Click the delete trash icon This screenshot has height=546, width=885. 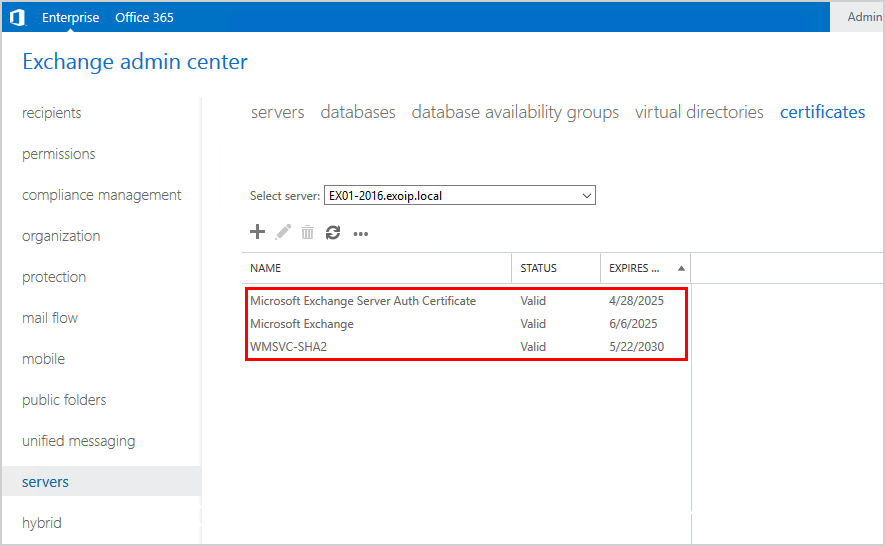(307, 232)
